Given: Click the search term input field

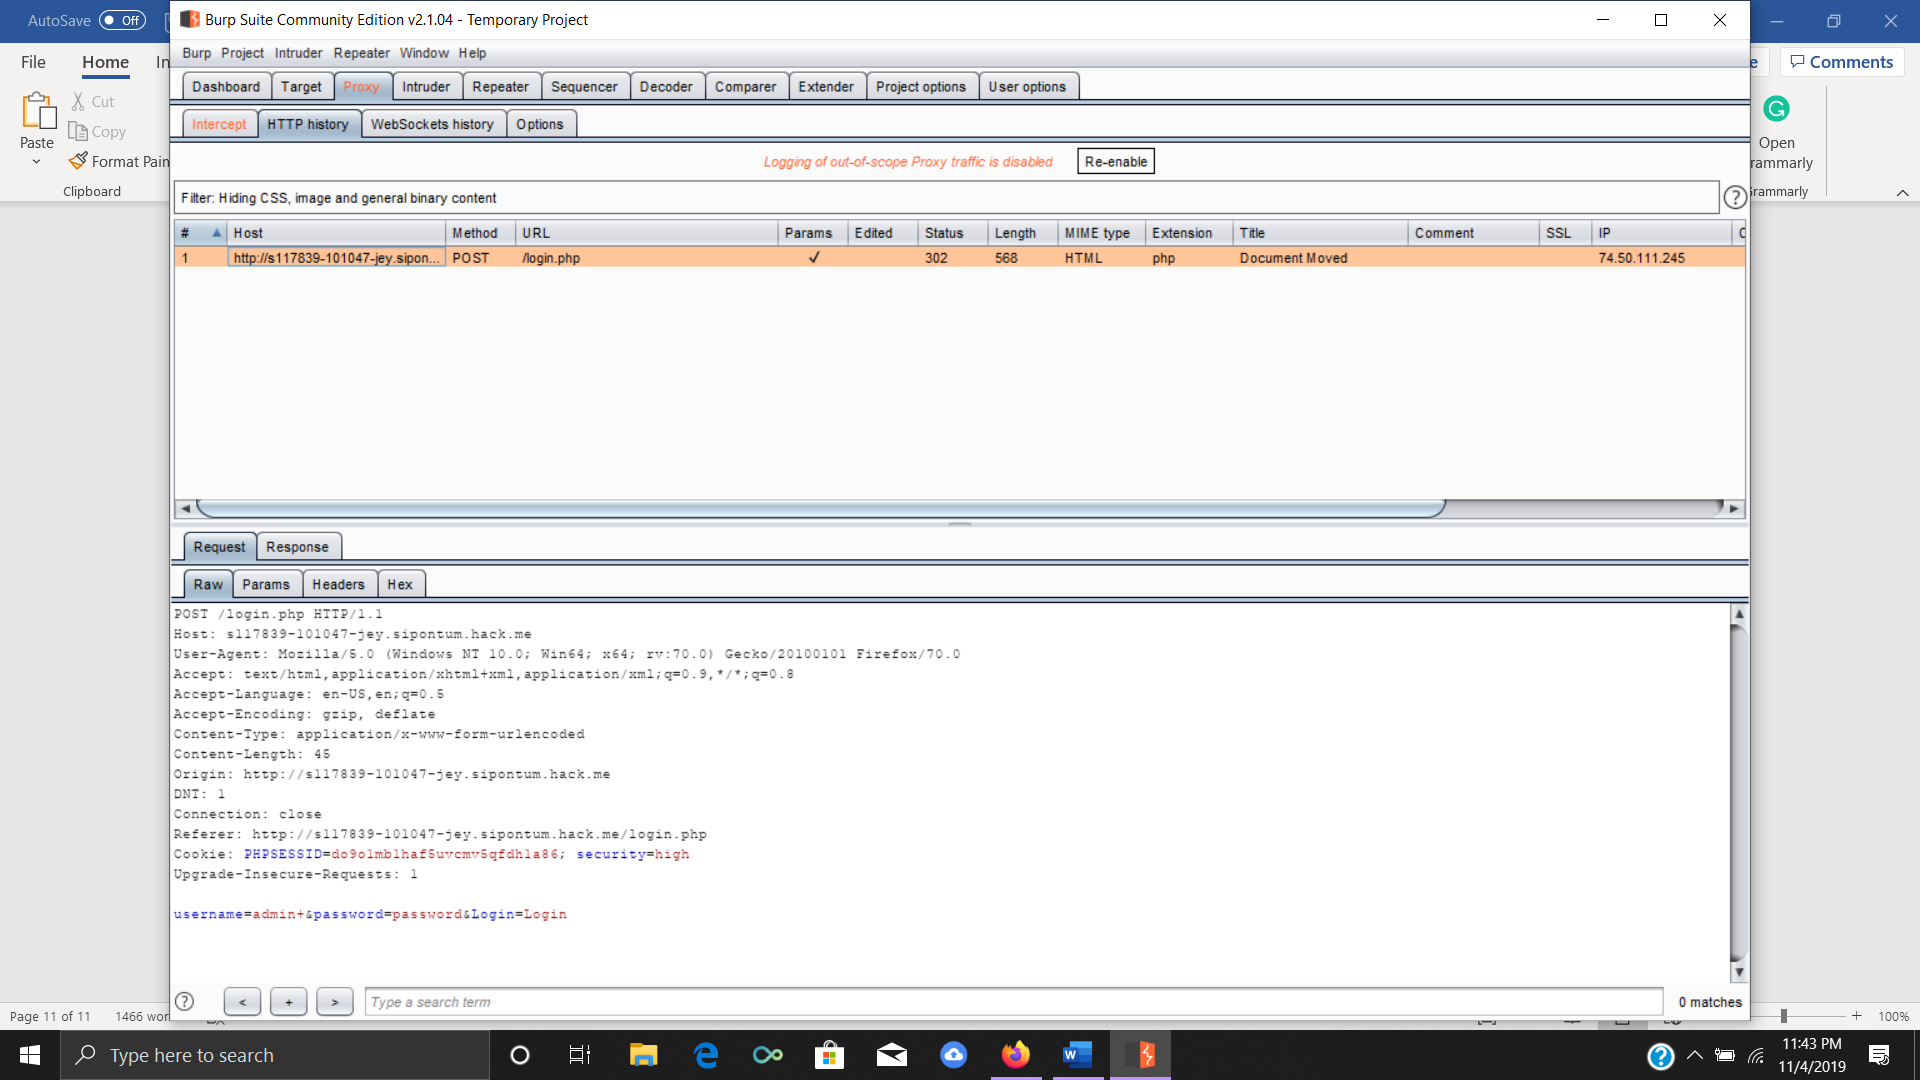Looking at the screenshot, I should coord(1013,1001).
